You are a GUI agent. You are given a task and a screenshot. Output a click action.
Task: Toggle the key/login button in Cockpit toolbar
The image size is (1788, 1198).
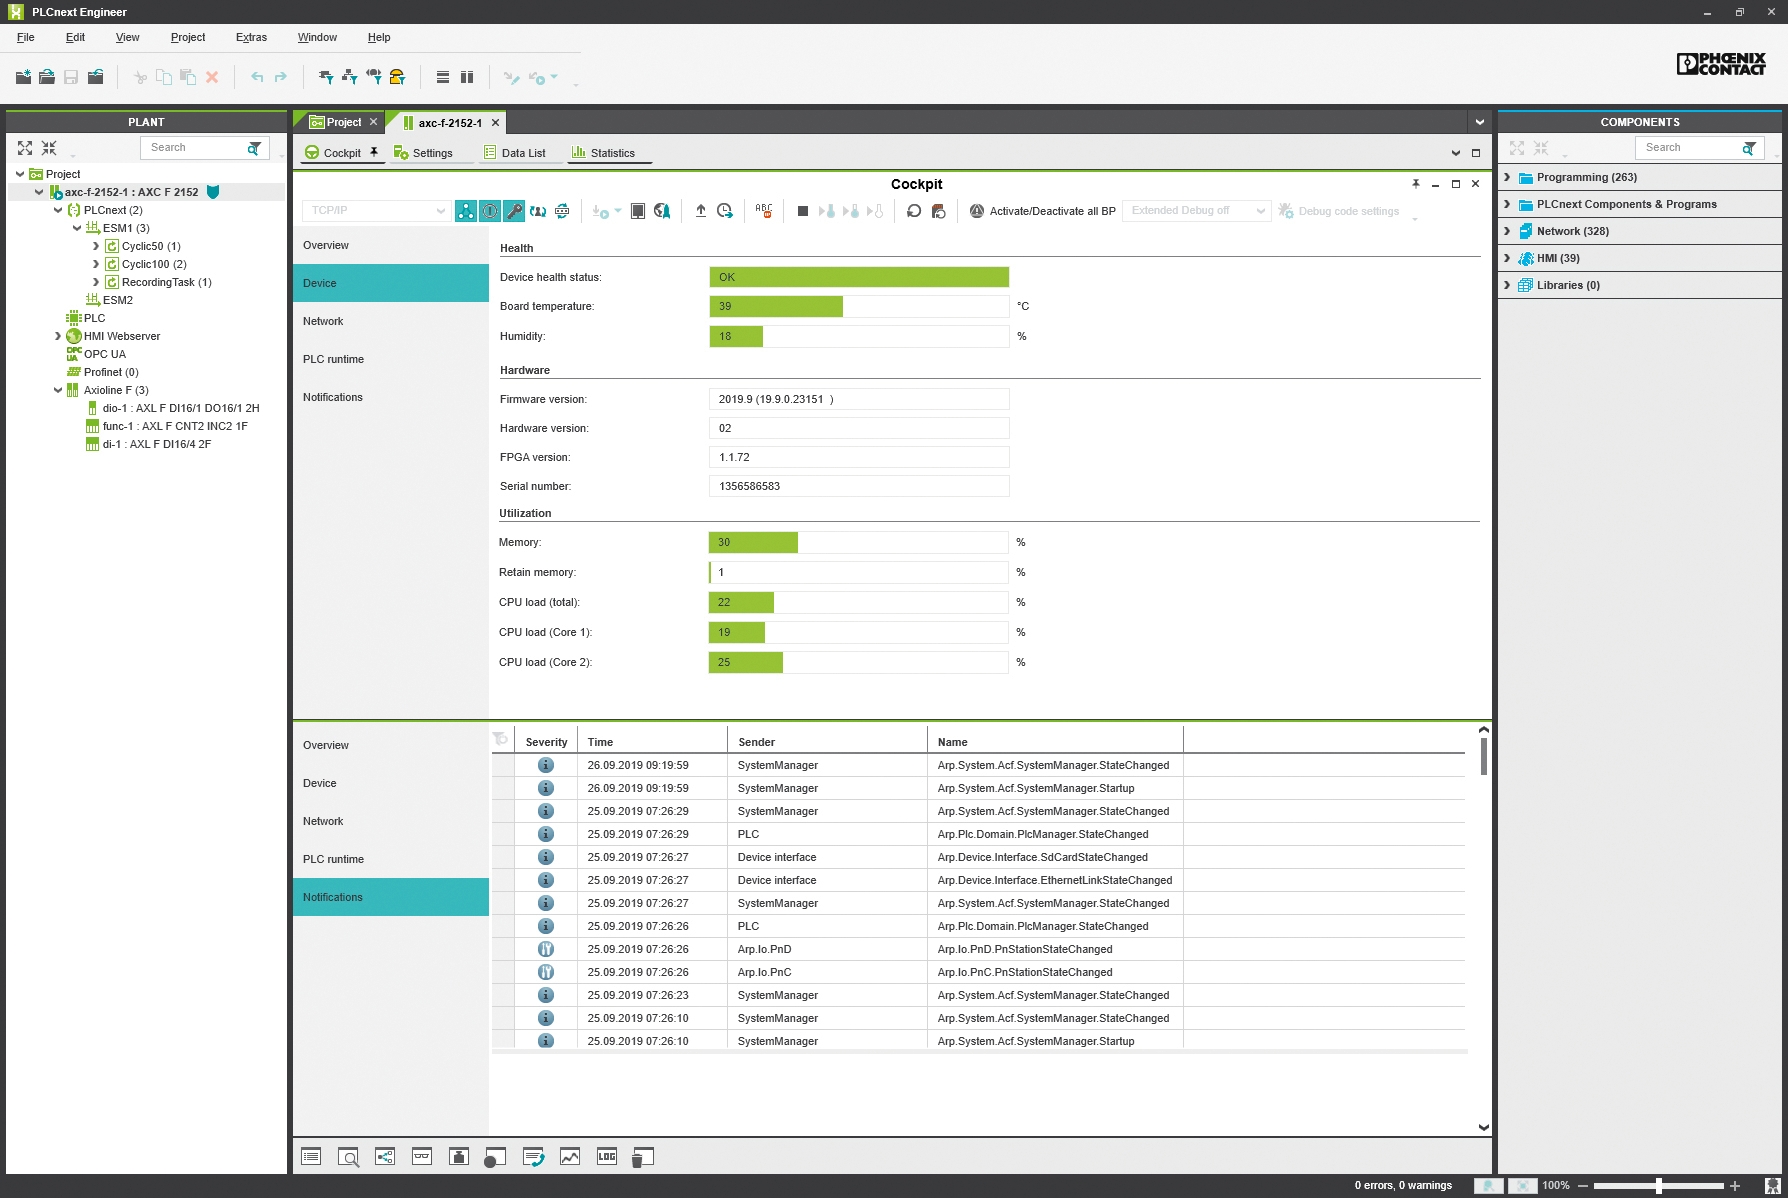click(514, 211)
